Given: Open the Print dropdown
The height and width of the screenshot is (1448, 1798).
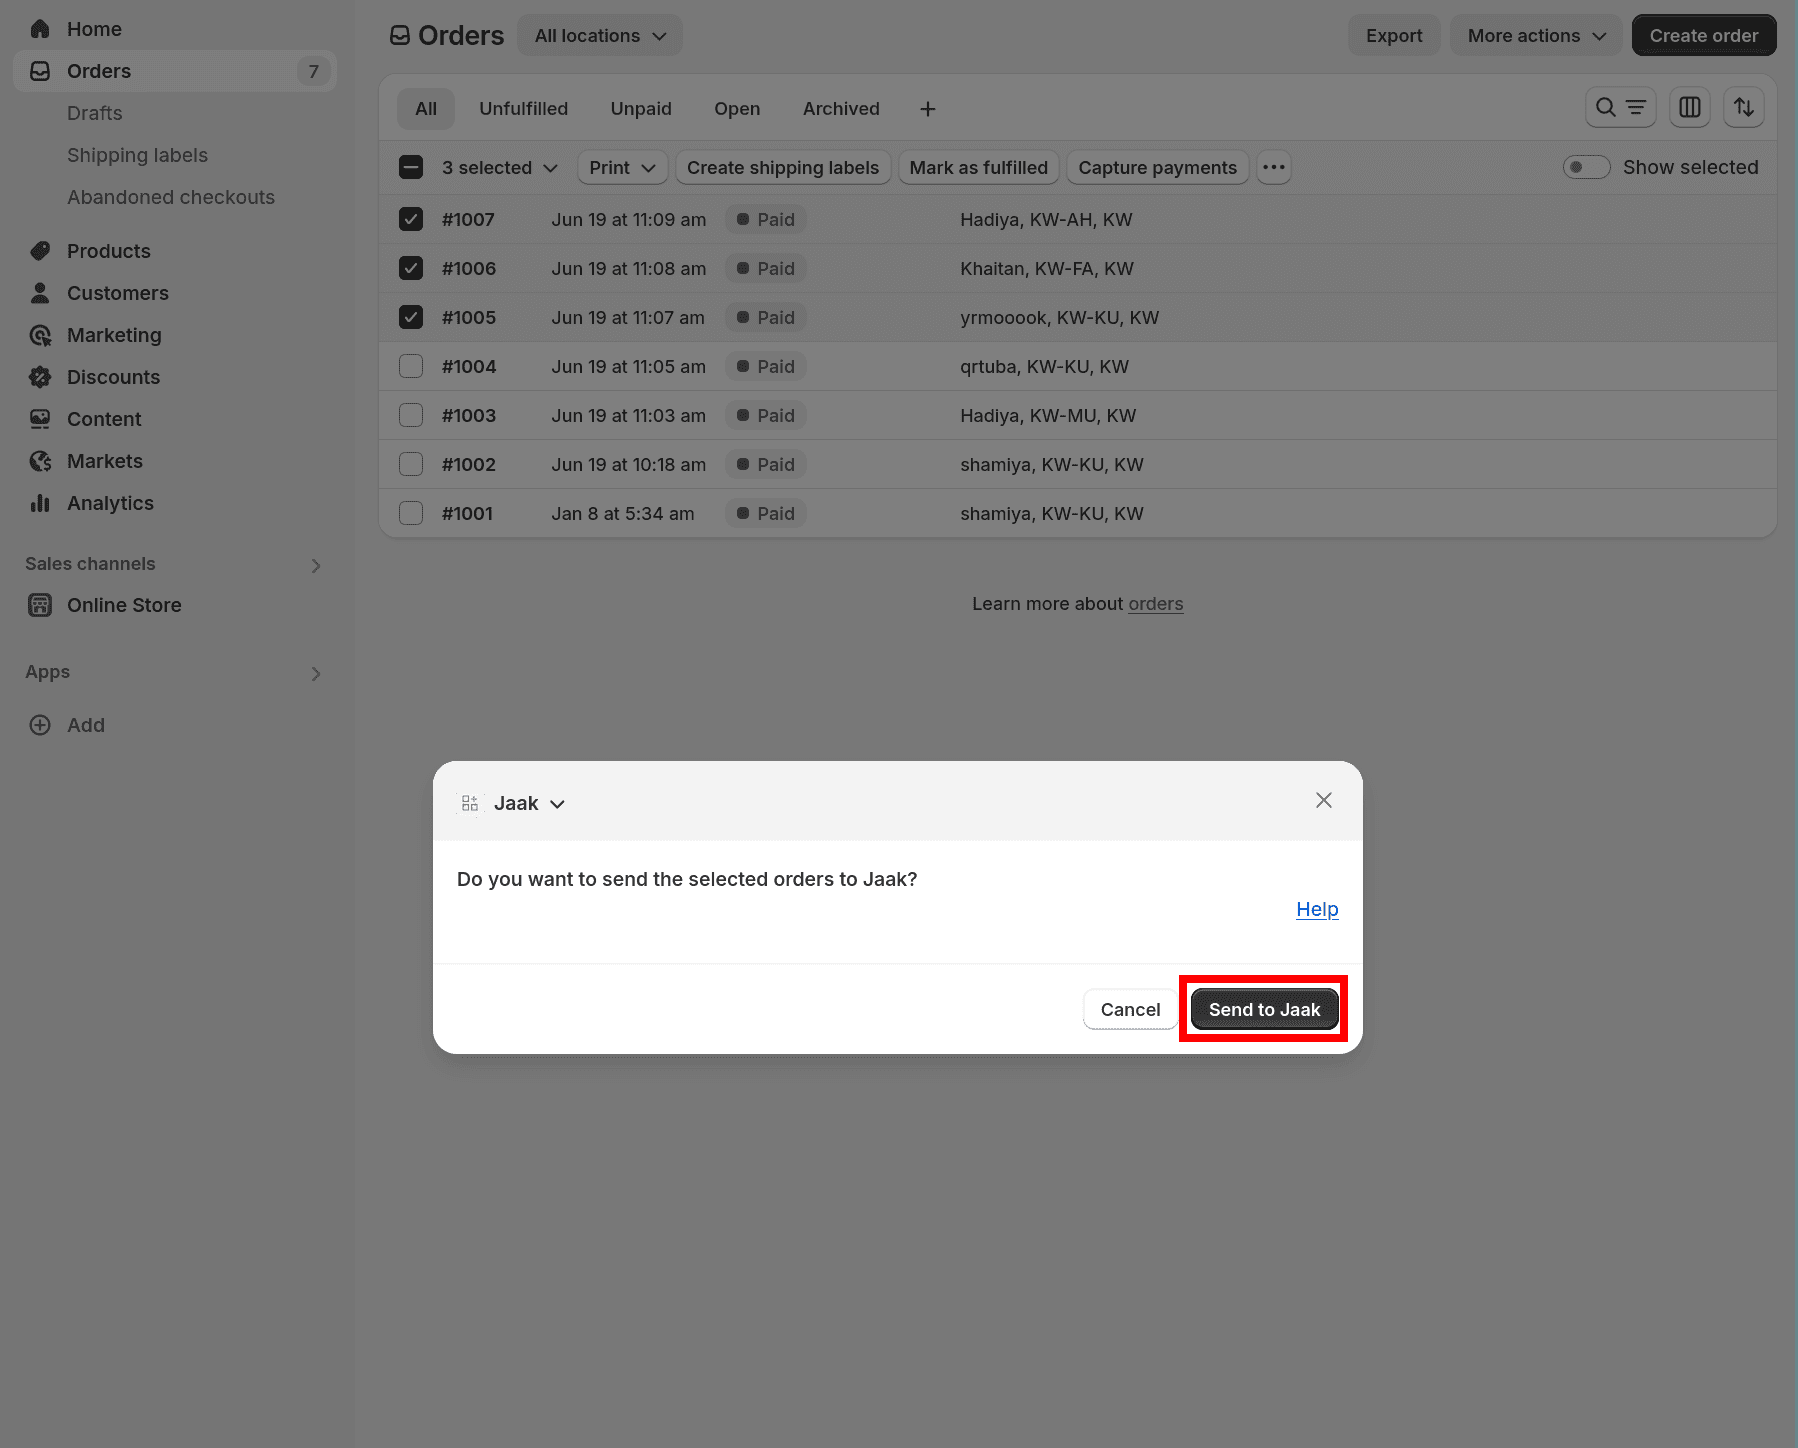Looking at the screenshot, I should tap(622, 167).
